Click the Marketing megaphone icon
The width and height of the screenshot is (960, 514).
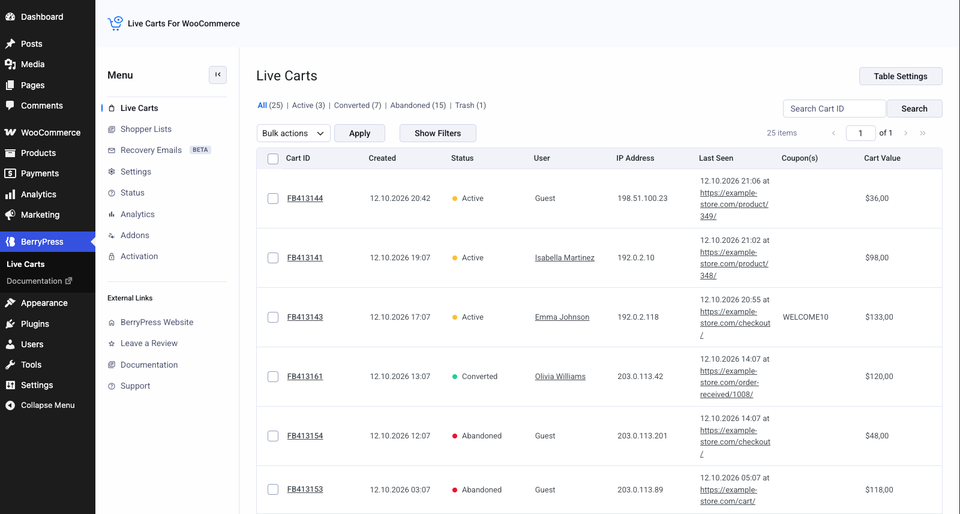(10, 215)
